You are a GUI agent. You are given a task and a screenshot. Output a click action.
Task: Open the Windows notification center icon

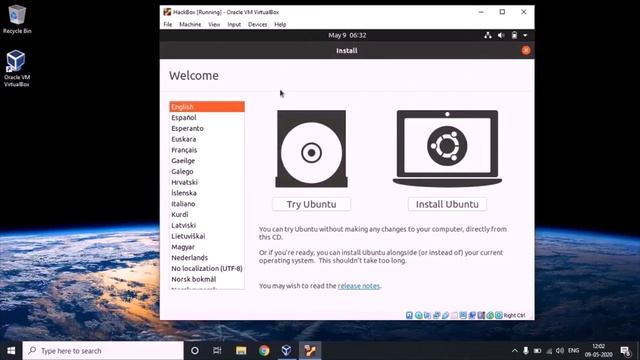(625, 351)
